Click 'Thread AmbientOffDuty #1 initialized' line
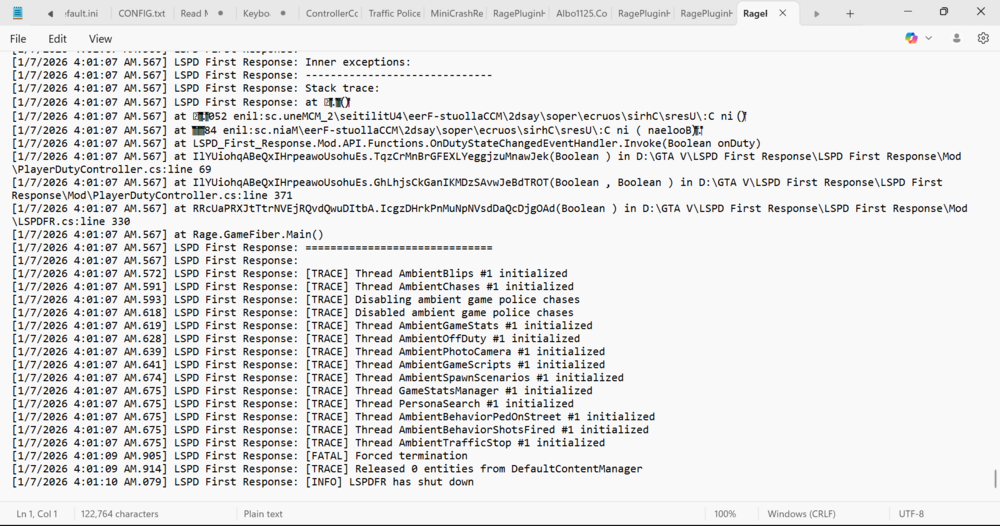This screenshot has height=526, width=1000. [x=296, y=339]
